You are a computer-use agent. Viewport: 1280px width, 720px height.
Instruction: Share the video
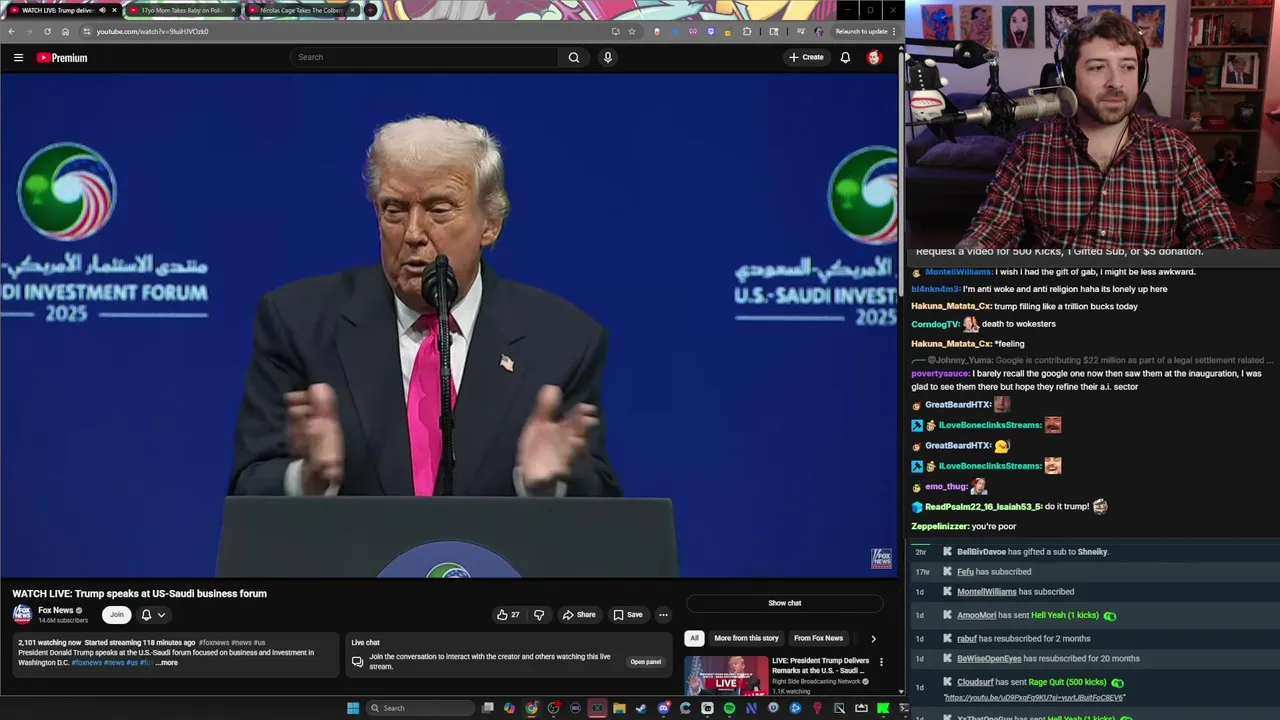pyautogui.click(x=578, y=615)
